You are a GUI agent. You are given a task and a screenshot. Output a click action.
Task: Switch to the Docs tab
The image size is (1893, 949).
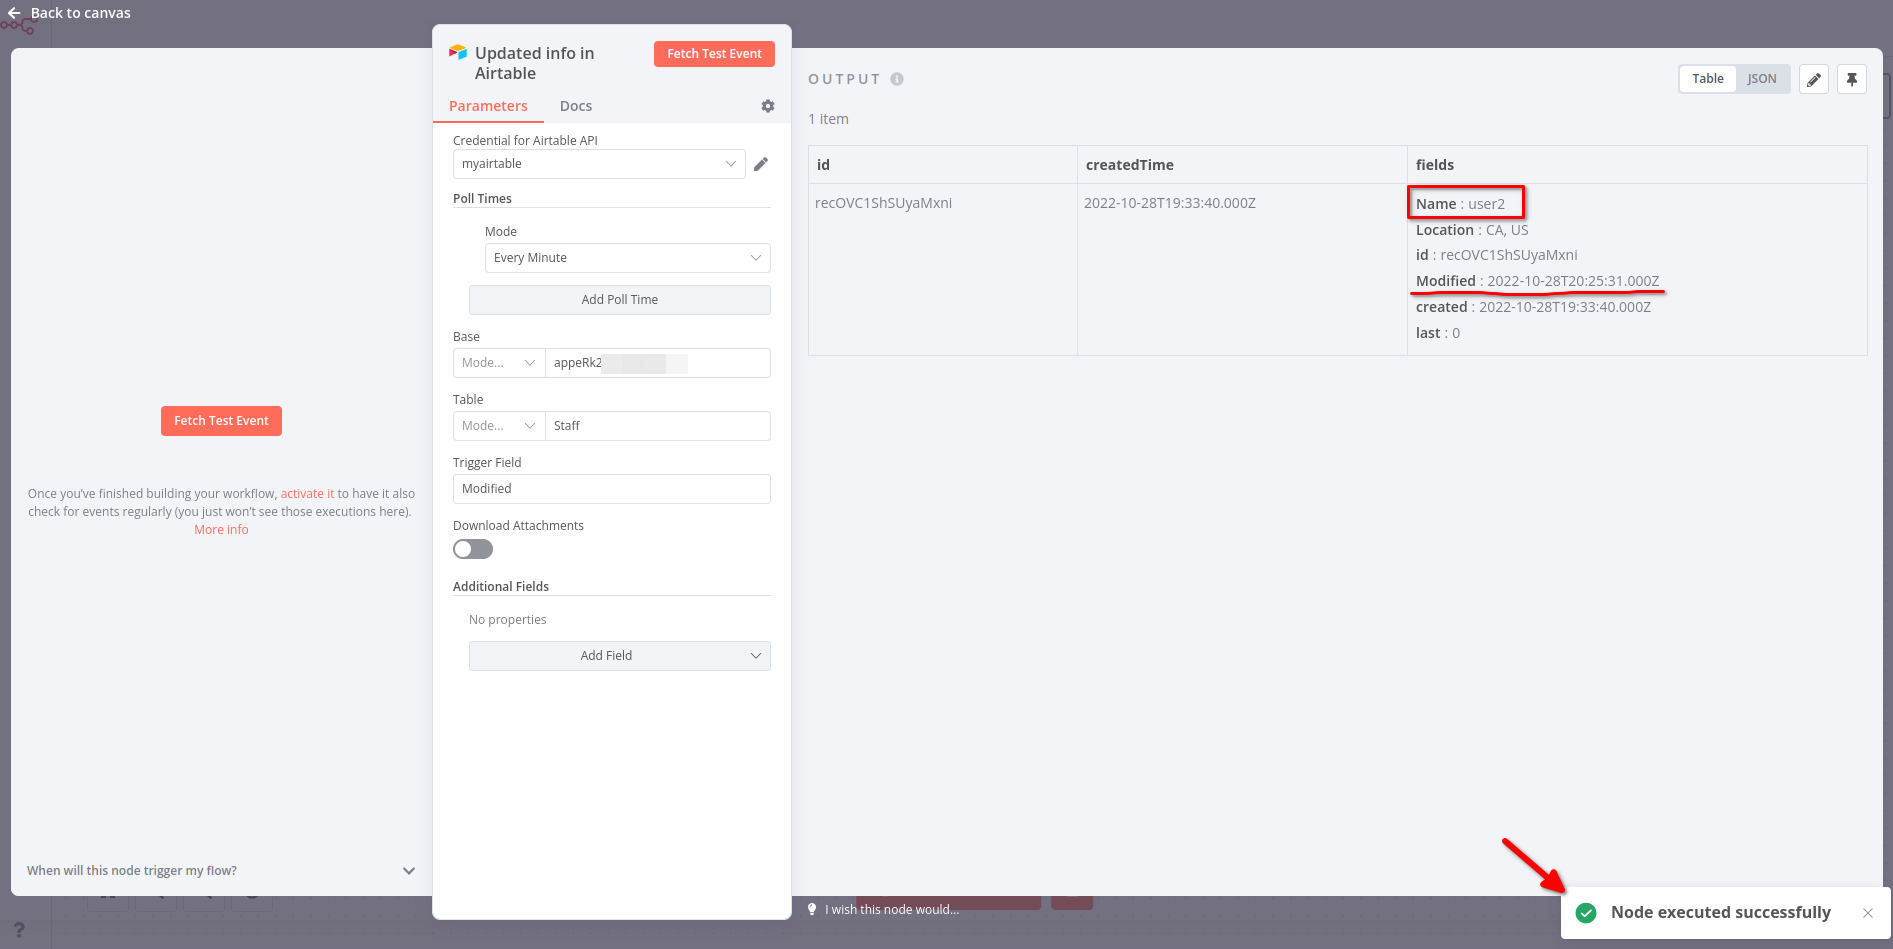576,106
